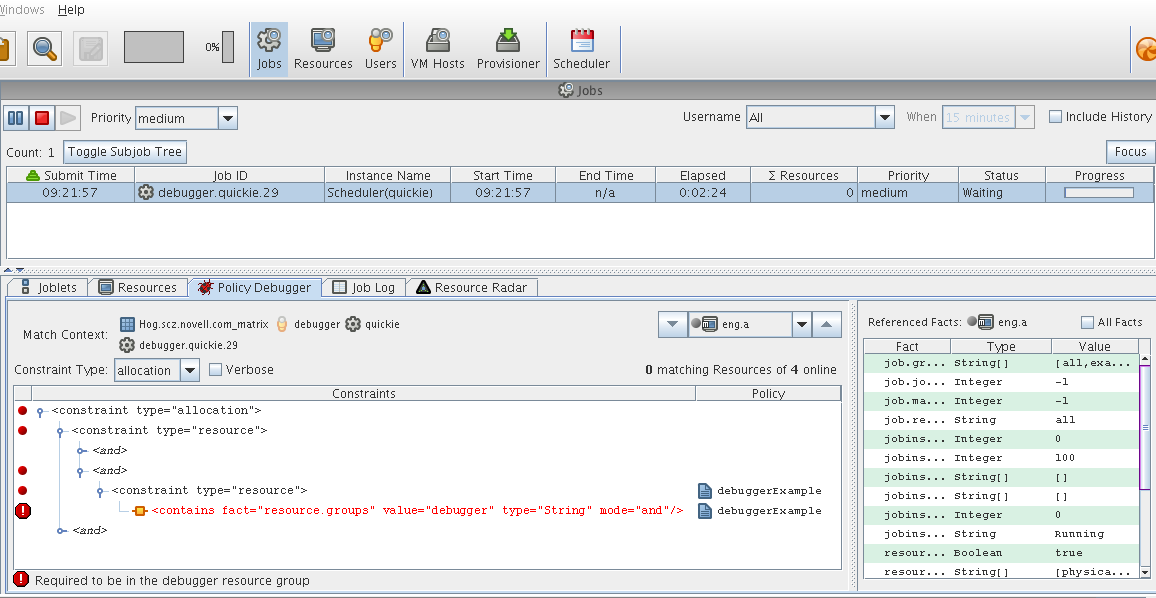Open the Username All dropdown

(x=885, y=117)
